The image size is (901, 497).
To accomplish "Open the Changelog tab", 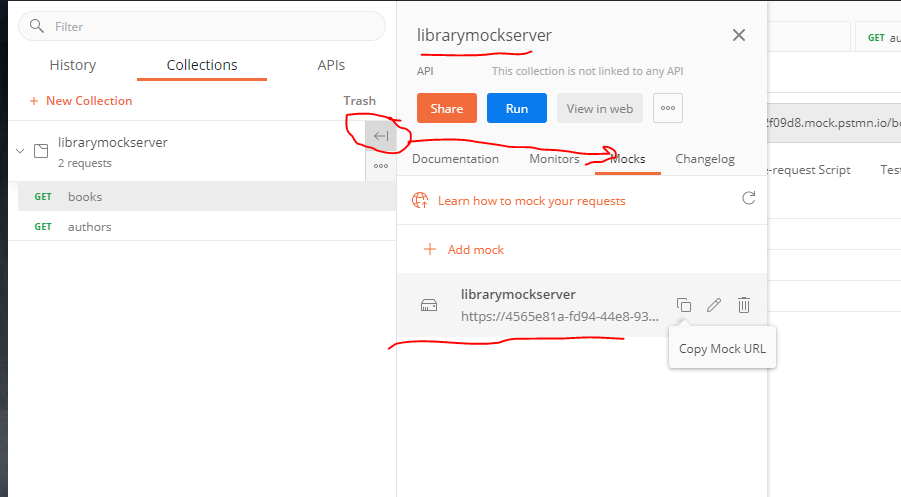I will pos(705,159).
